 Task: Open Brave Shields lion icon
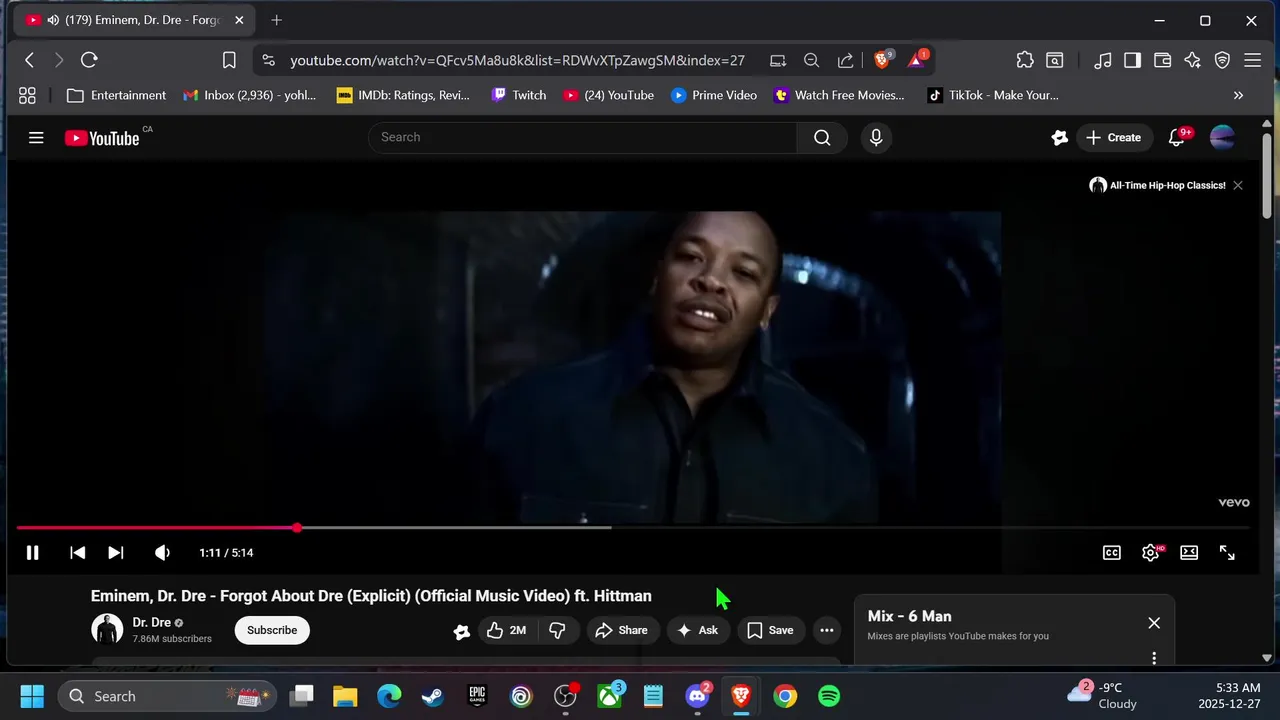click(882, 60)
